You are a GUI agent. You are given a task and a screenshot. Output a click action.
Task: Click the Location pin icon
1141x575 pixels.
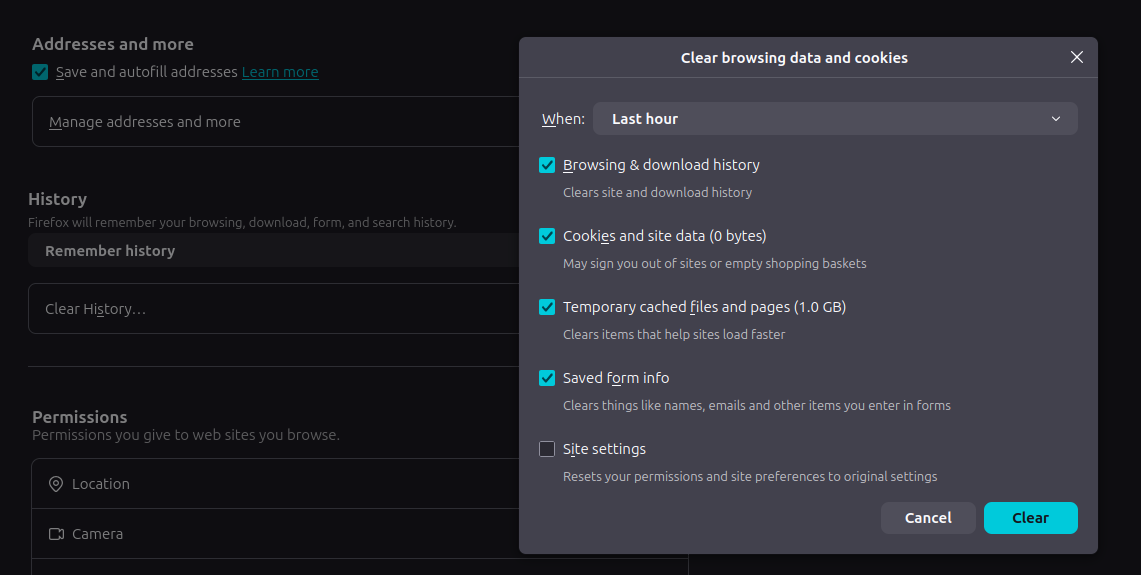pyautogui.click(x=56, y=484)
